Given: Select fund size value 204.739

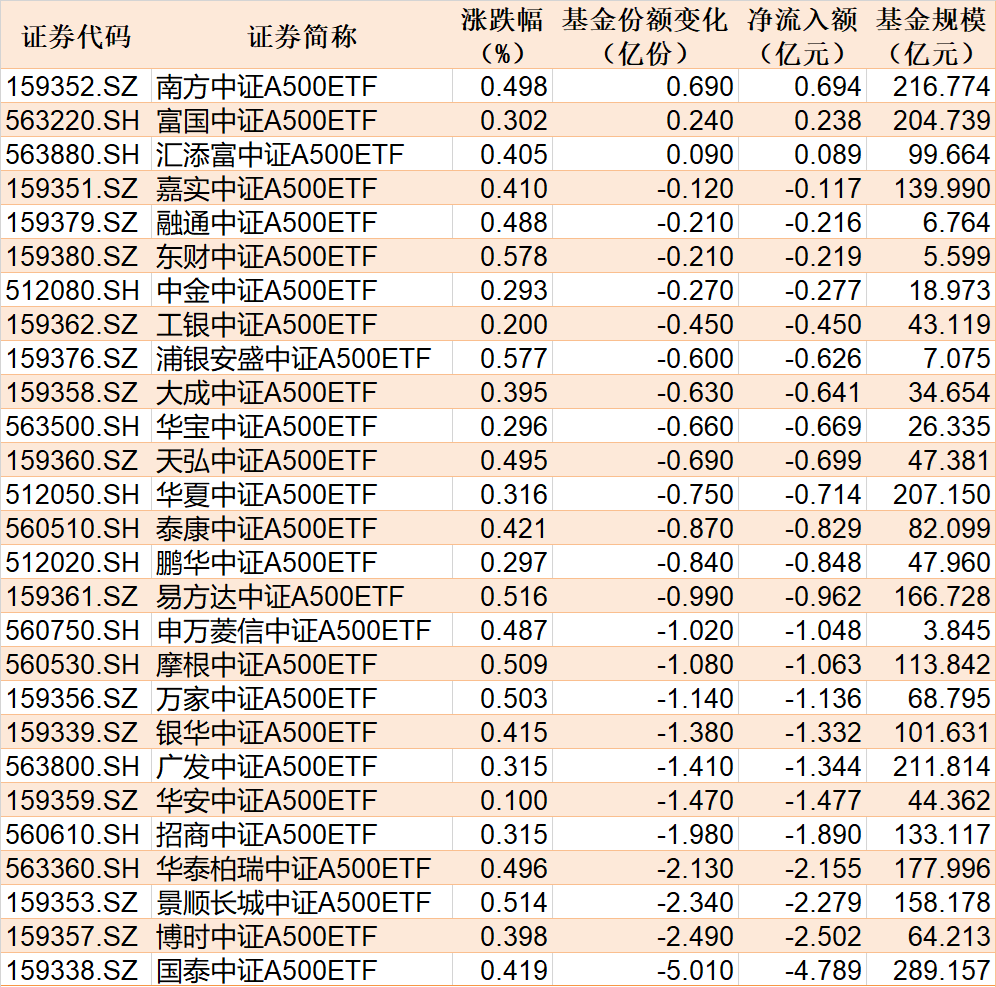Looking at the screenshot, I should click(931, 120).
